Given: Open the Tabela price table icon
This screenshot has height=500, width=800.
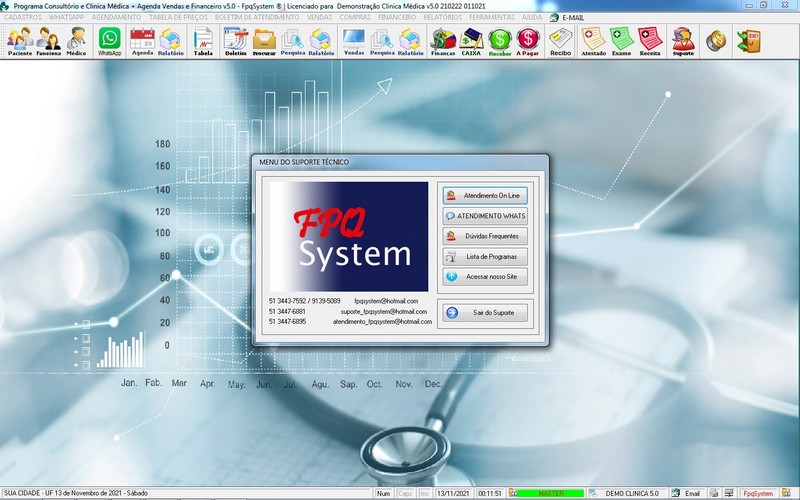Looking at the screenshot, I should (x=203, y=41).
